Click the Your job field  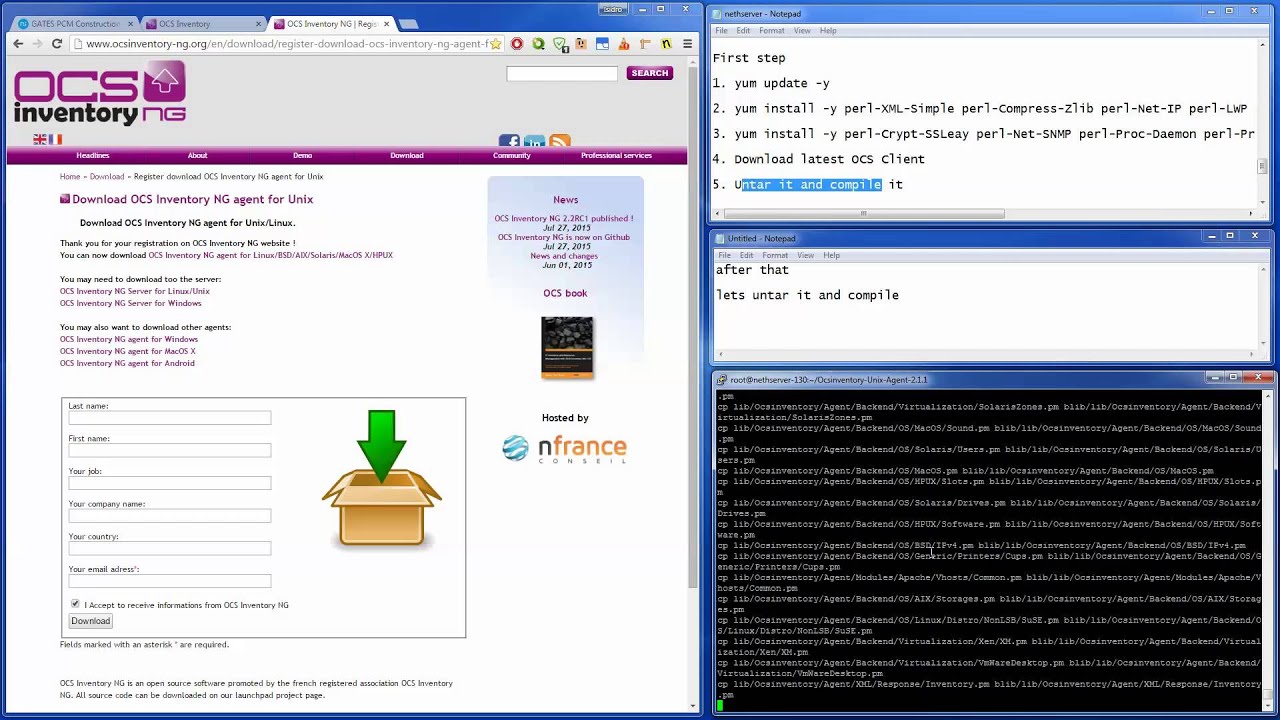click(x=170, y=483)
